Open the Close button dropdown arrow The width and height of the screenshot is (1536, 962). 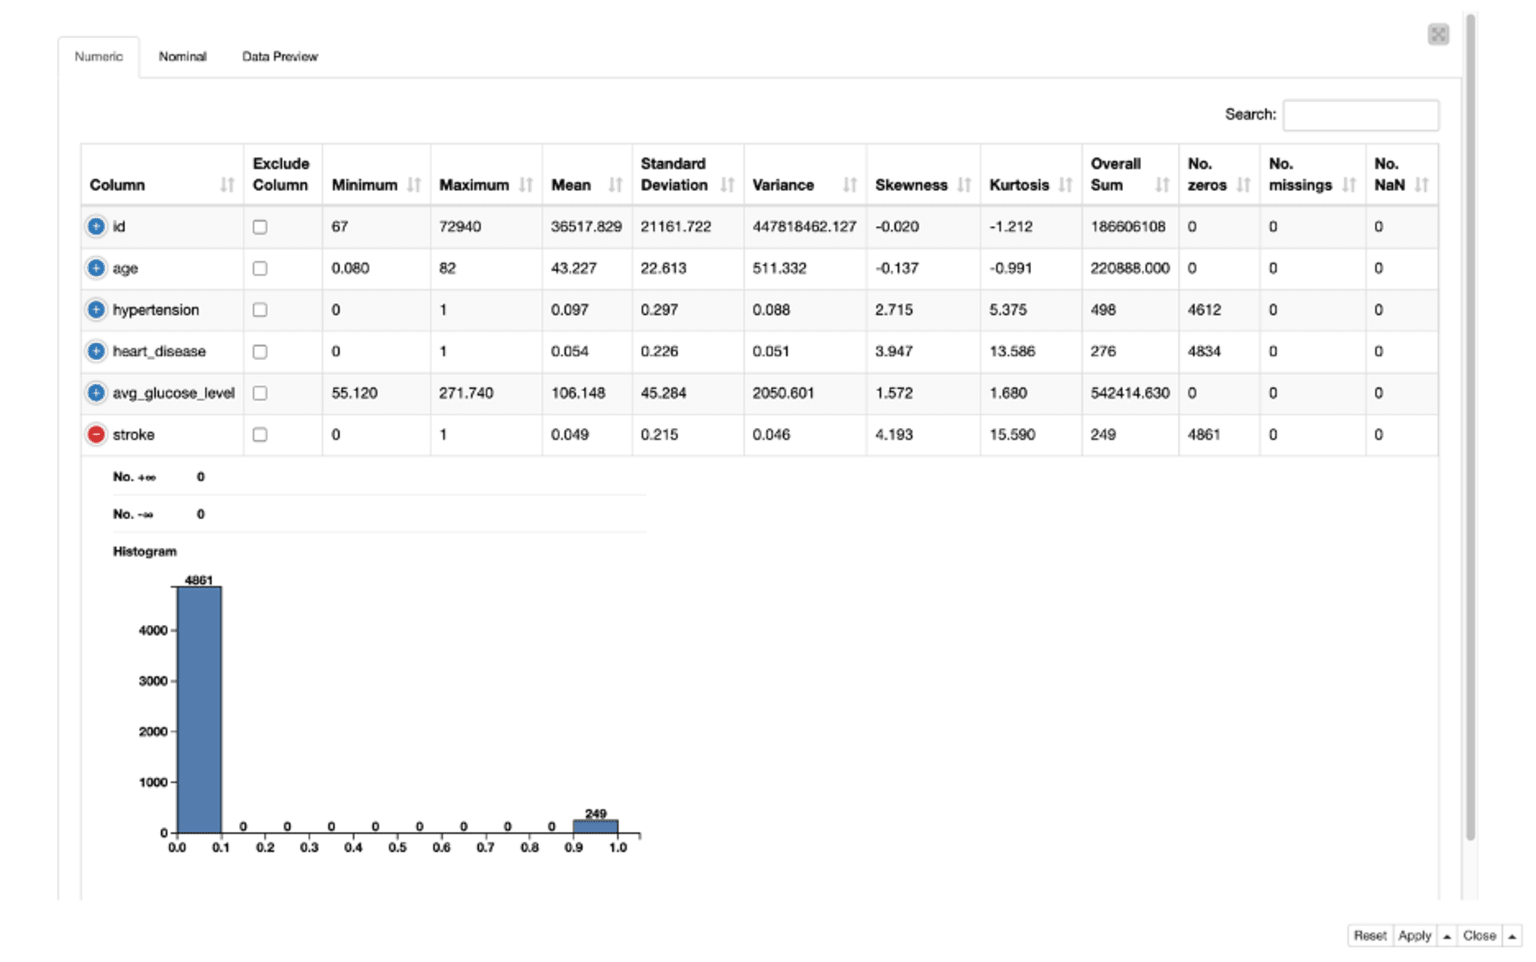pyautogui.click(x=1512, y=936)
